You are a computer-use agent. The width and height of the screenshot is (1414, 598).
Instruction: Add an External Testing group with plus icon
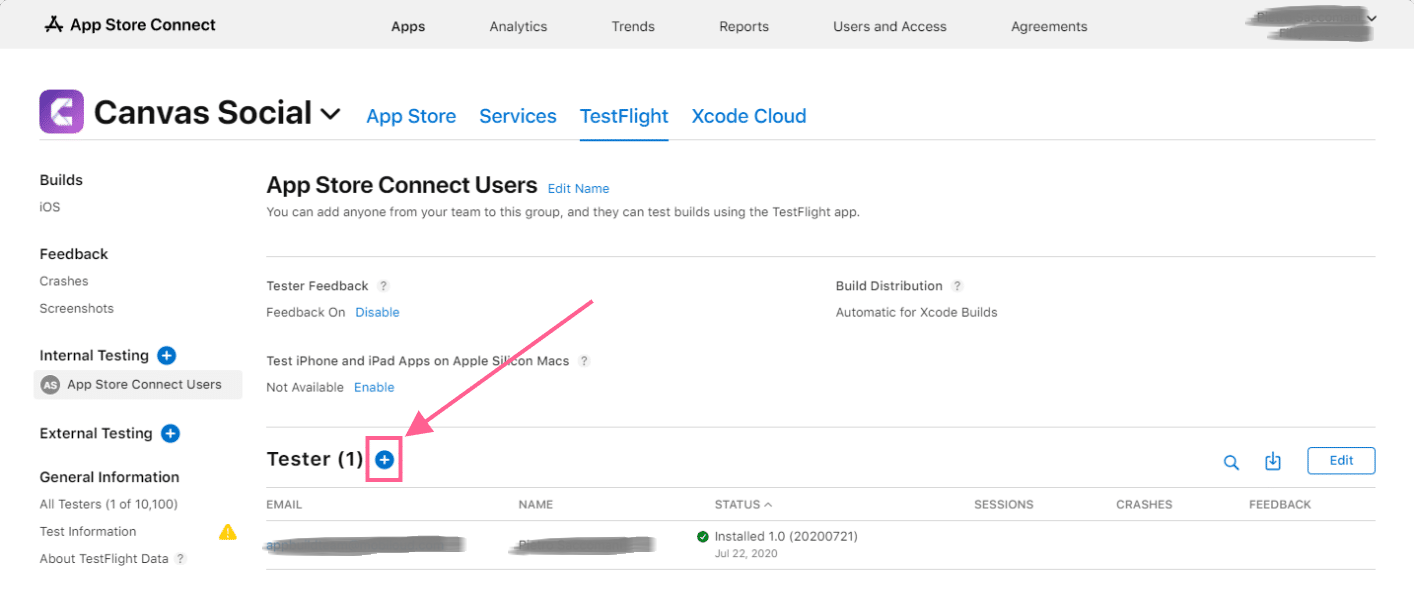[170, 433]
